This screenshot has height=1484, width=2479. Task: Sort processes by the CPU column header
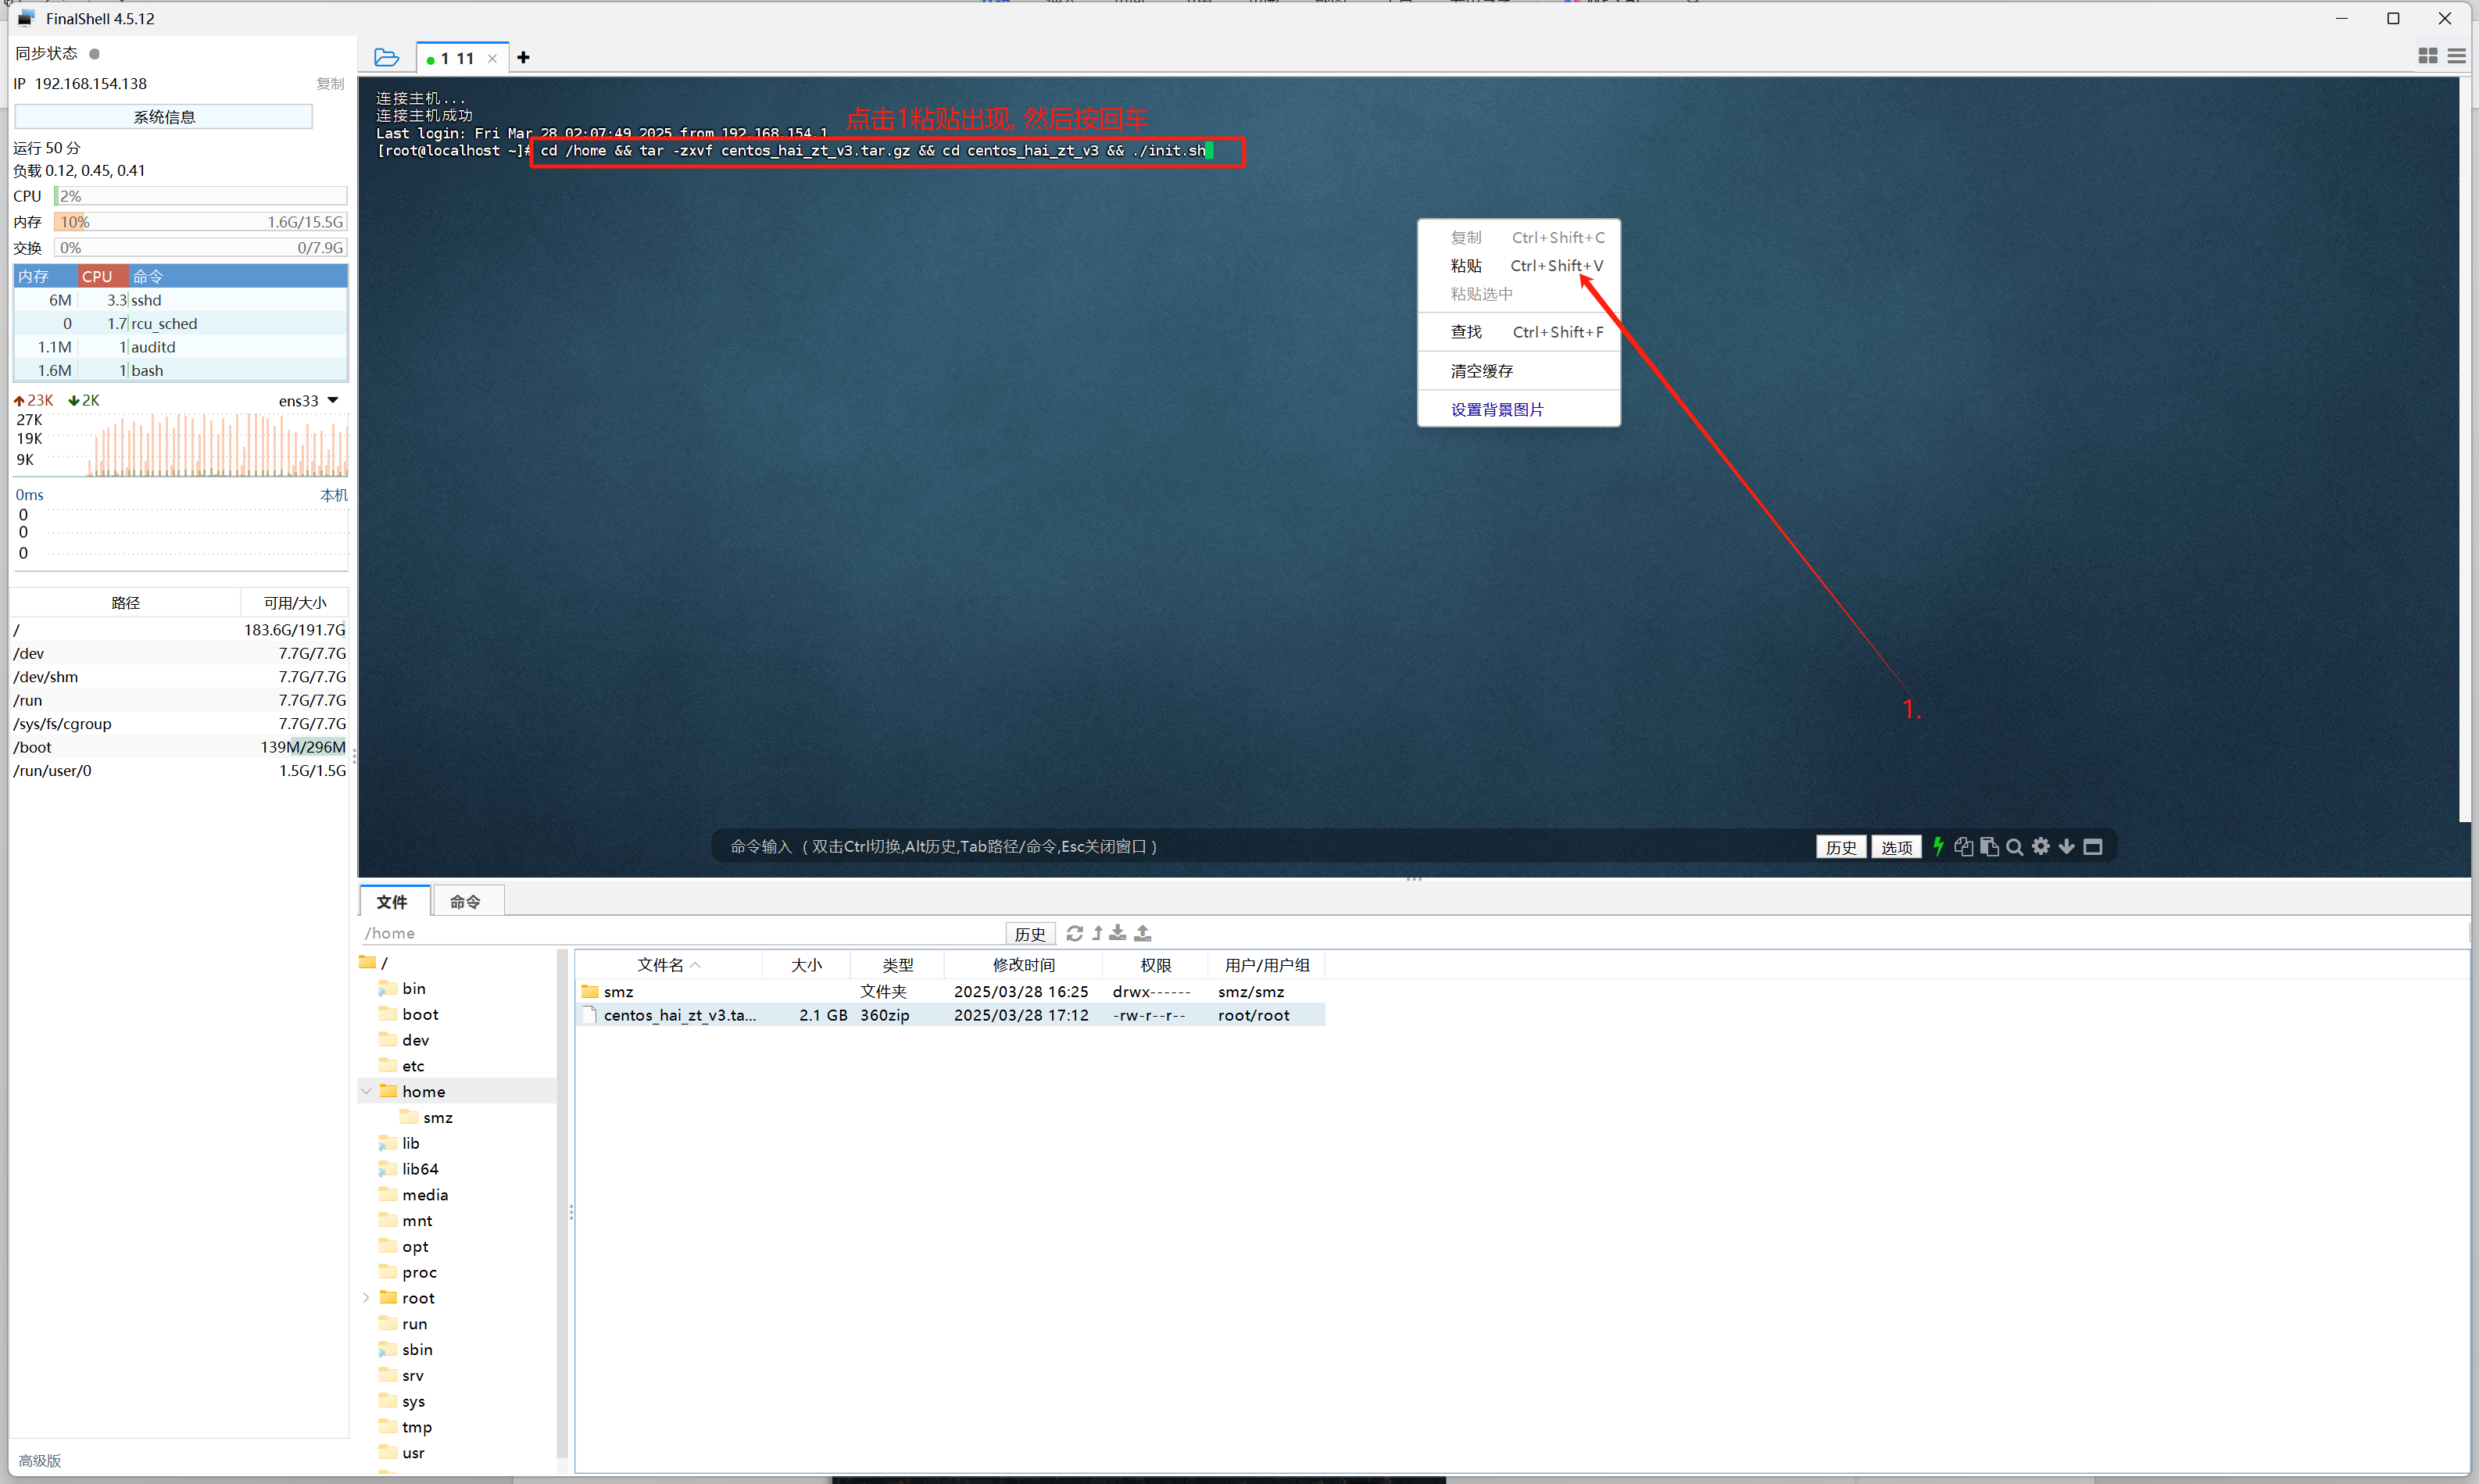98,276
